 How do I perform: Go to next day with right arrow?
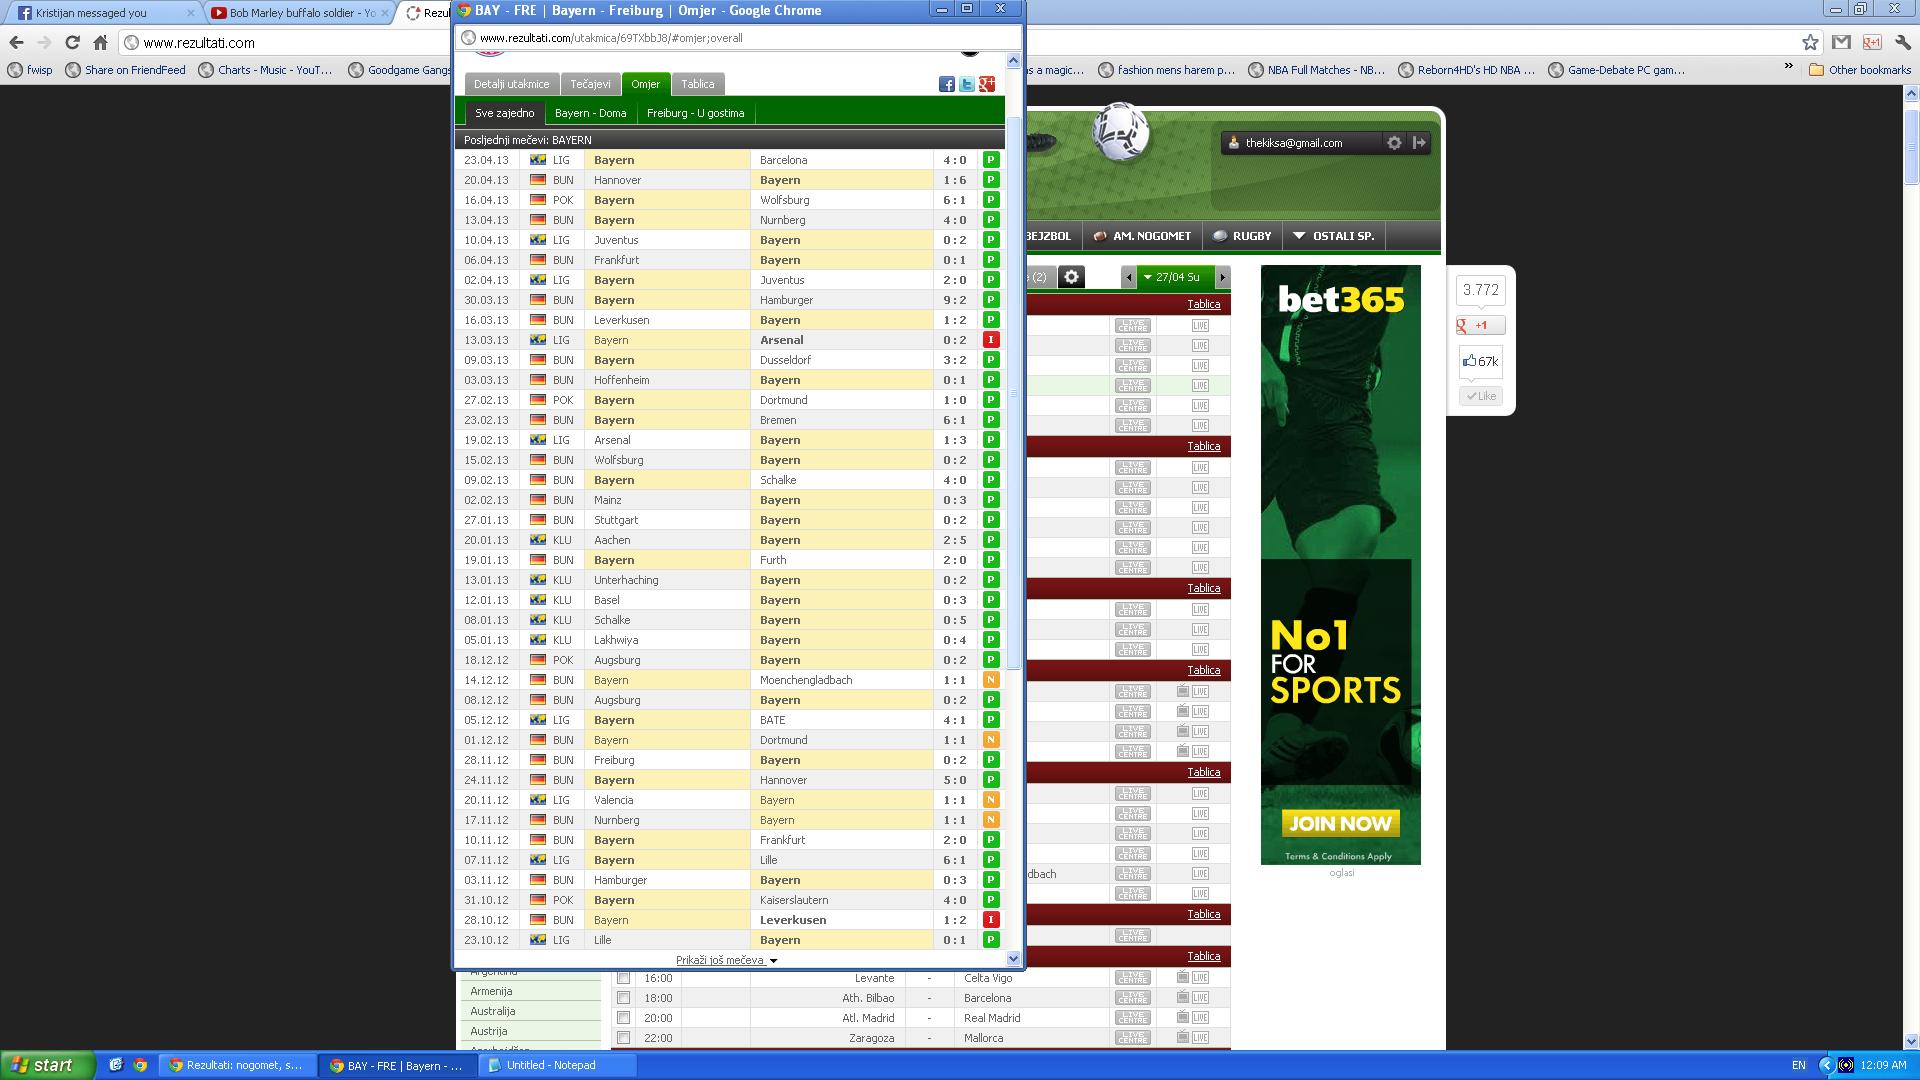[1222, 277]
